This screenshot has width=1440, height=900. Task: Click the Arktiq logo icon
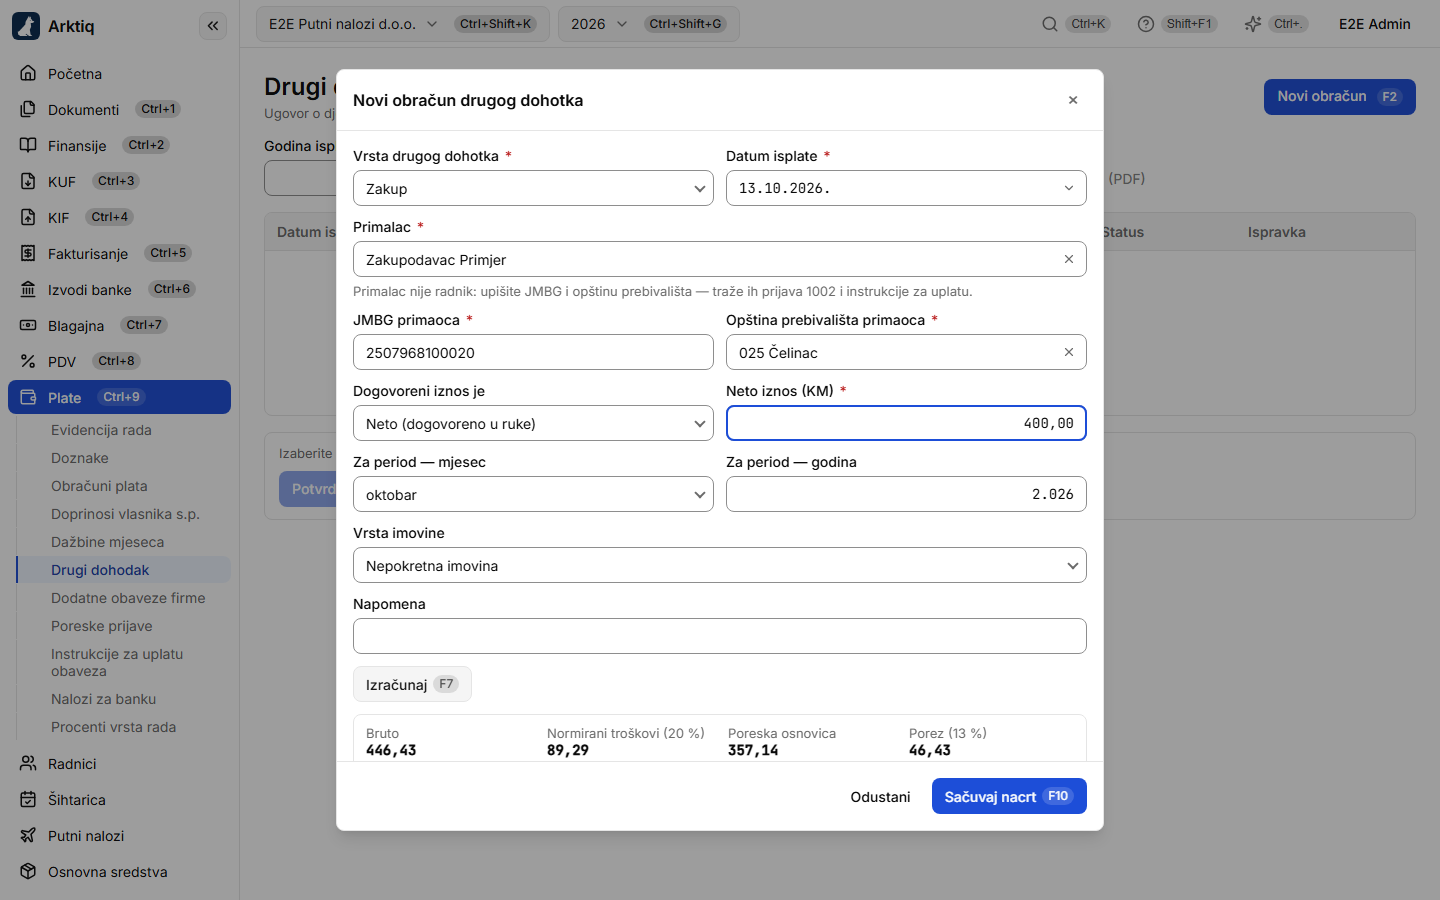[26, 26]
